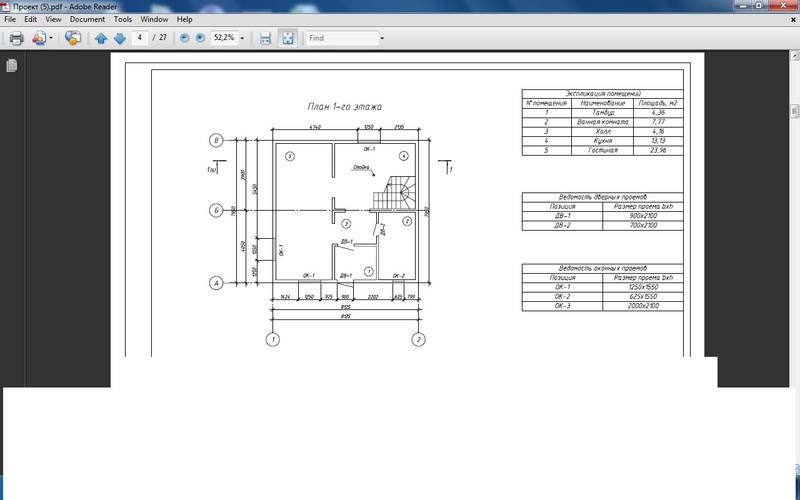The image size is (800, 500).
Task: Click the zoom out minus button
Action: pos(185,38)
